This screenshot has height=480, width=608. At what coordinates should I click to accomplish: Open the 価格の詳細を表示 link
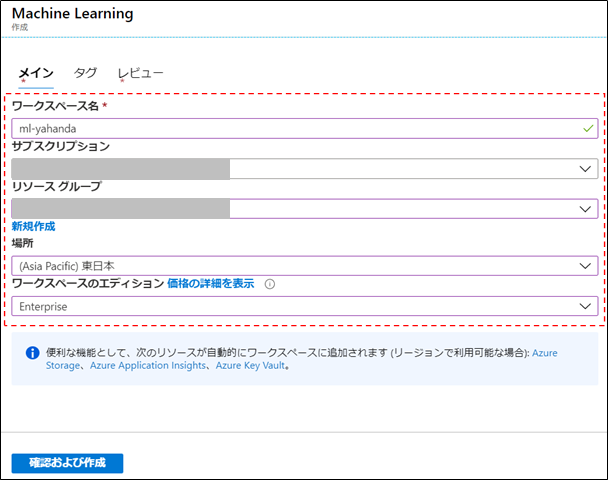click(x=211, y=284)
